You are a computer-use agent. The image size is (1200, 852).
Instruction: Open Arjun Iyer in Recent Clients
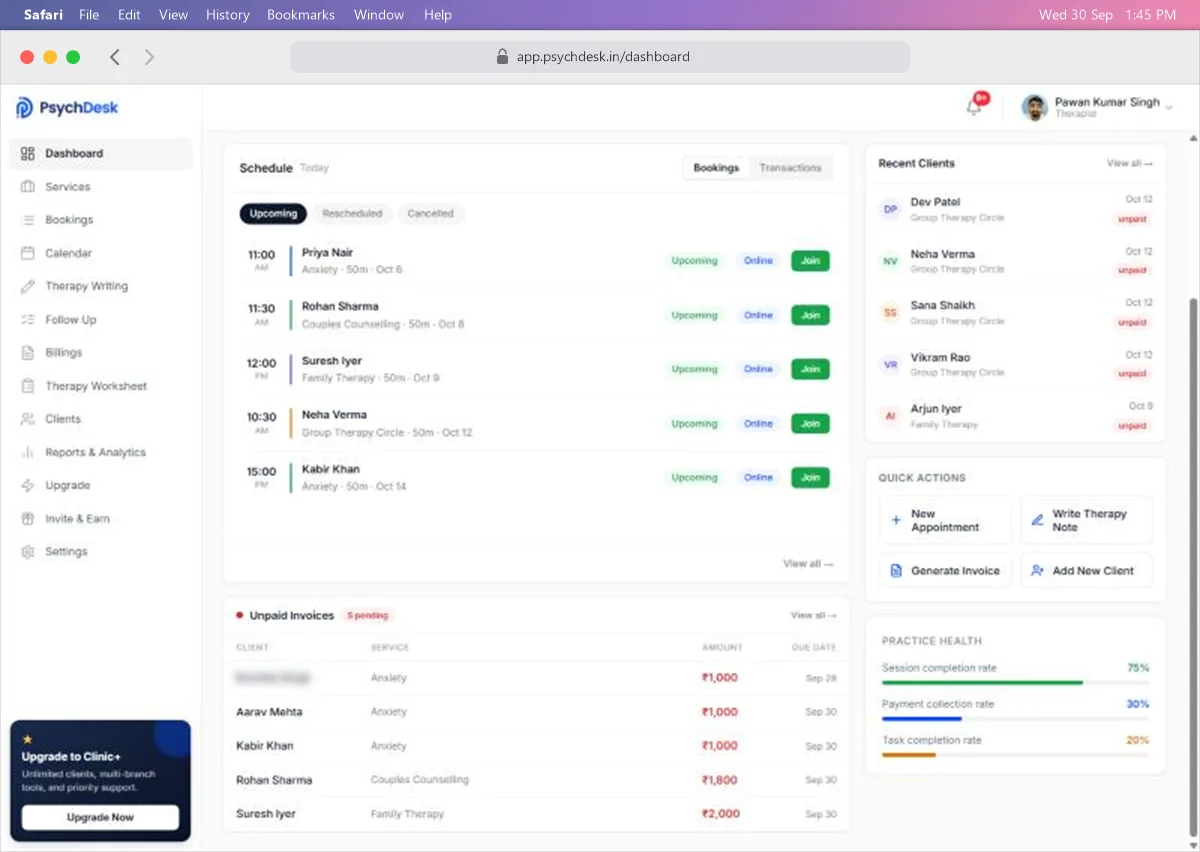click(1015, 417)
